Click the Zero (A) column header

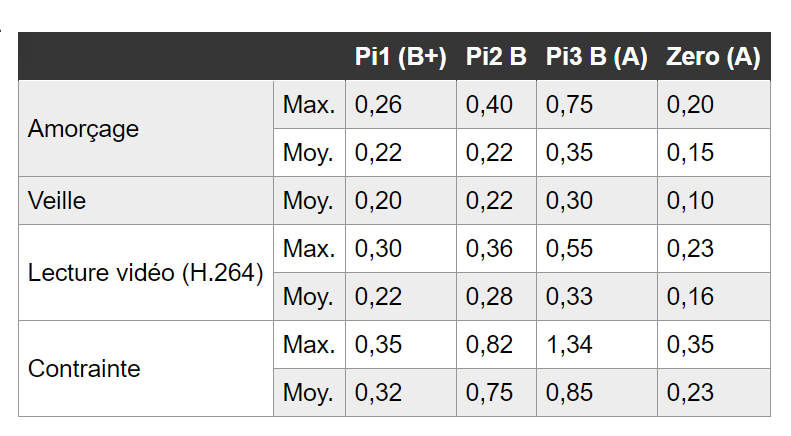[x=713, y=57]
